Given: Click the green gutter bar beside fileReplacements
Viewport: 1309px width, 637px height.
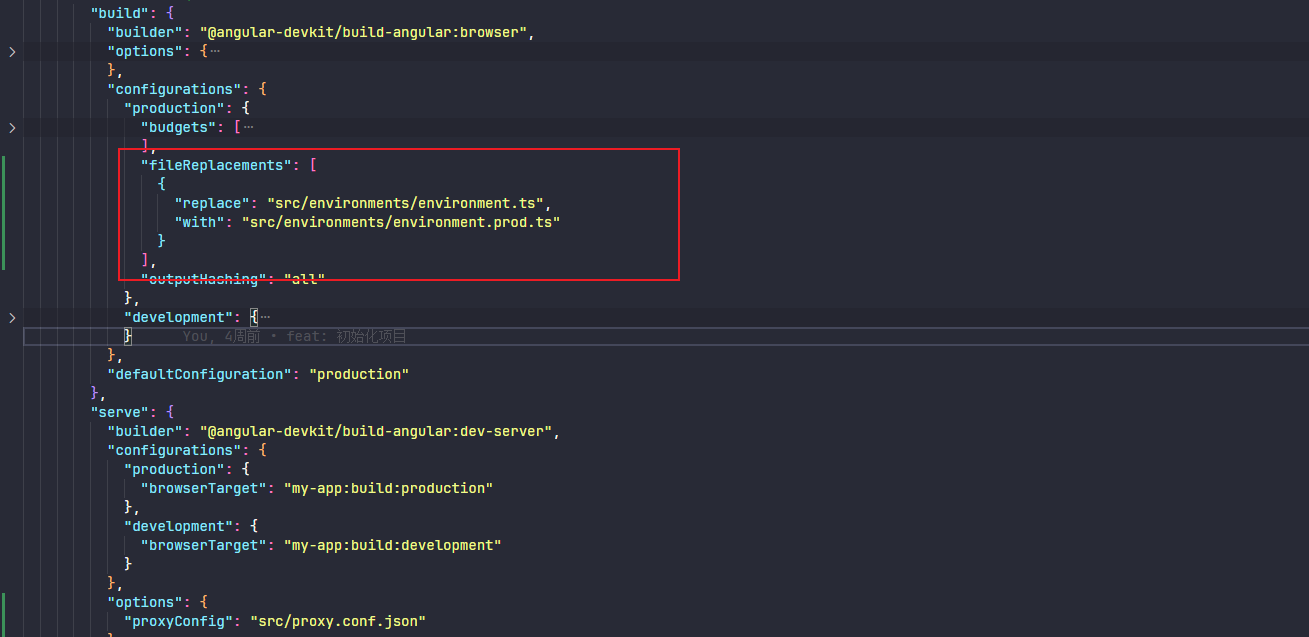Looking at the screenshot, I should click(4, 212).
